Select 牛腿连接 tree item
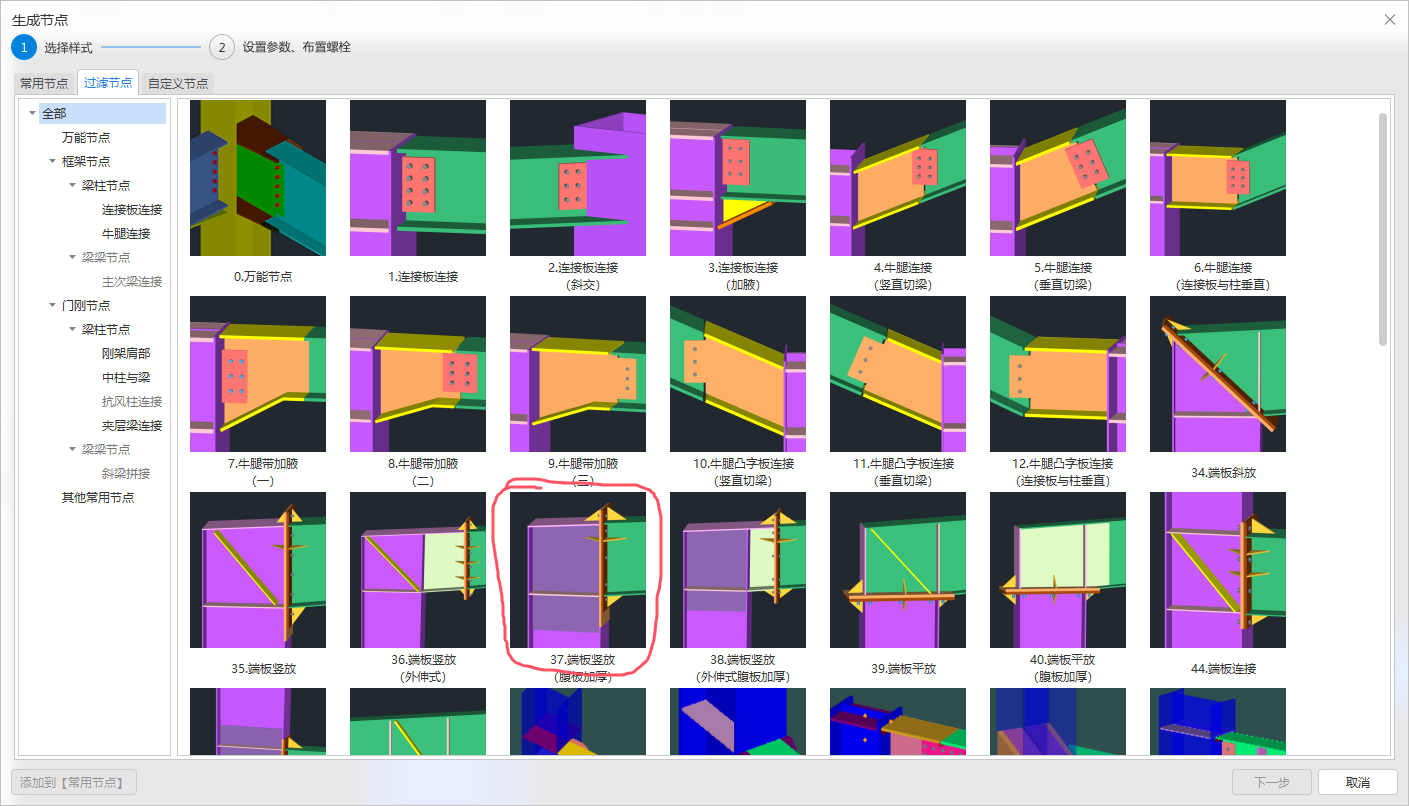 pos(126,233)
